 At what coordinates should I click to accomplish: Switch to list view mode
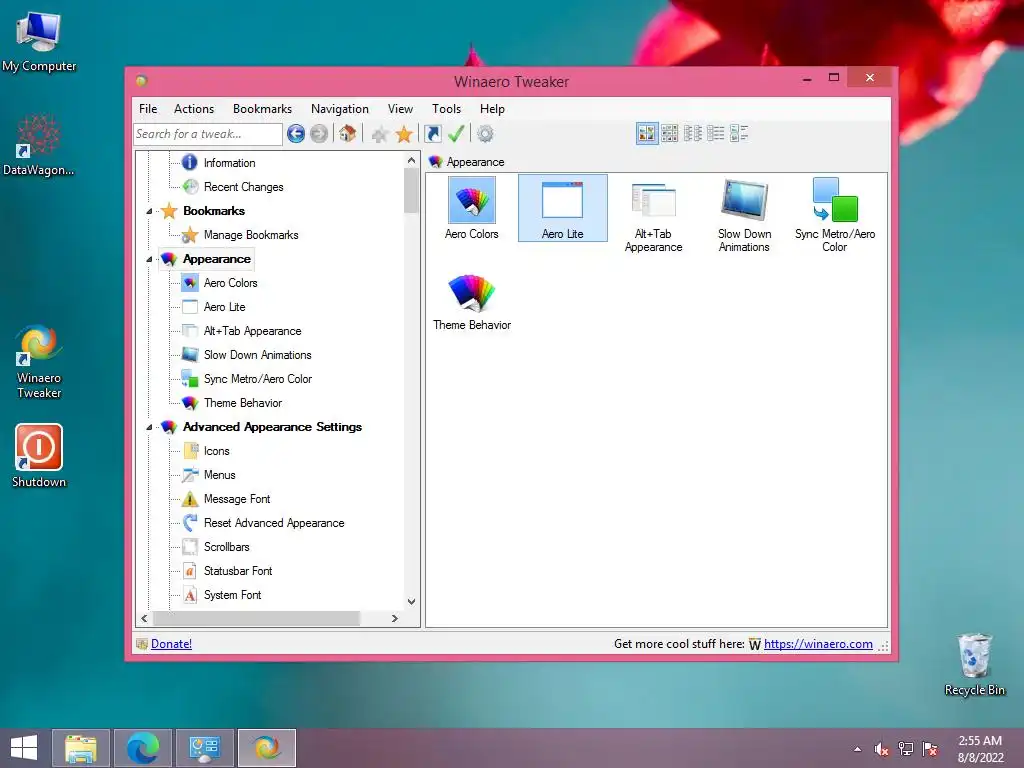(x=693, y=134)
